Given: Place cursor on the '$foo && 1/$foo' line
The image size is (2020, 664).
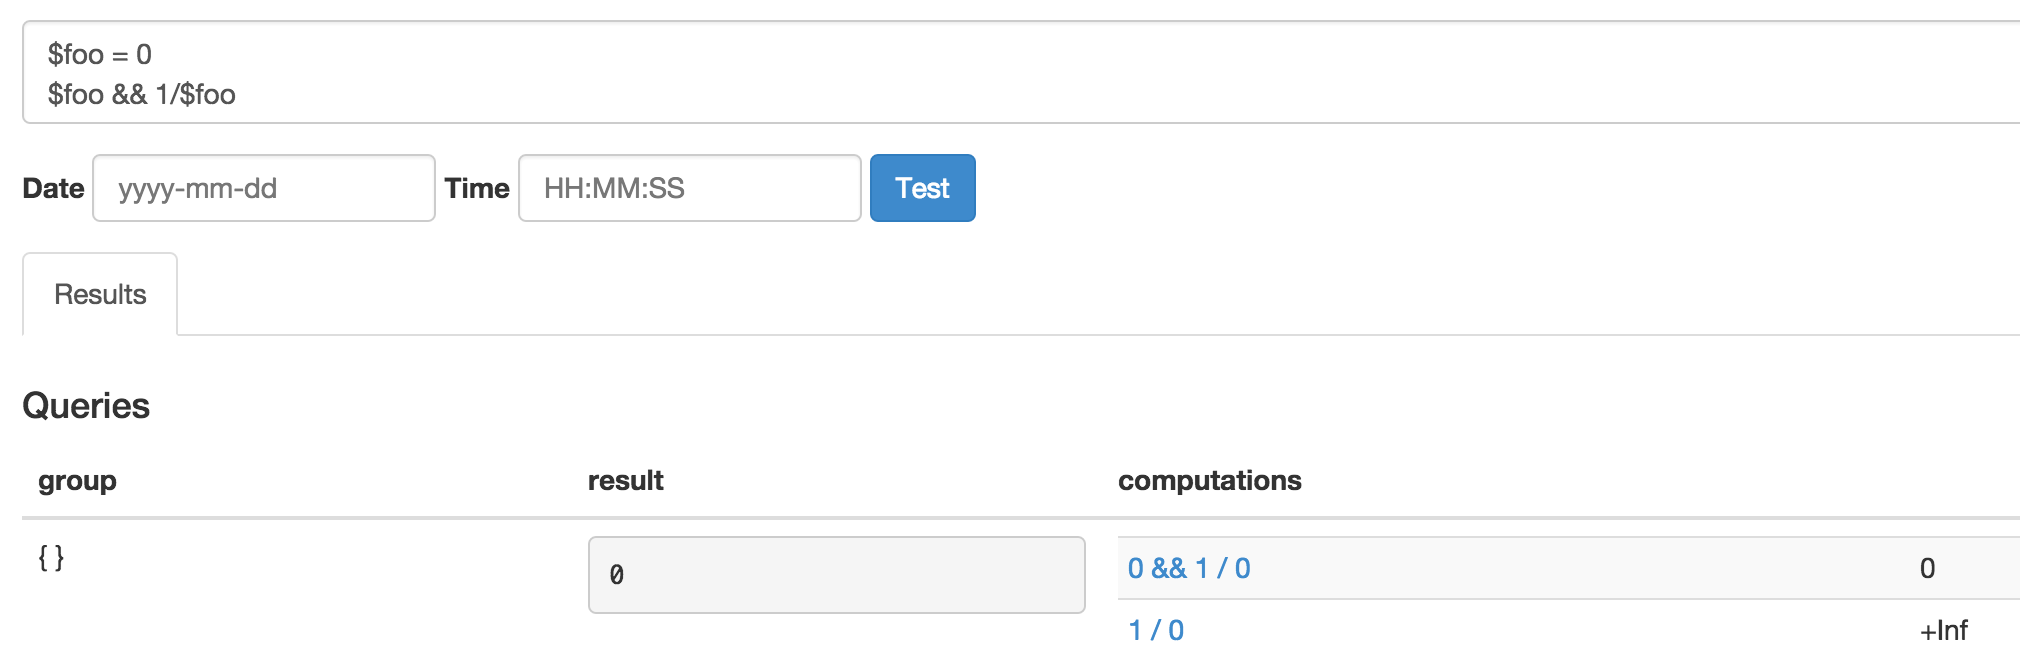Looking at the screenshot, I should [142, 94].
